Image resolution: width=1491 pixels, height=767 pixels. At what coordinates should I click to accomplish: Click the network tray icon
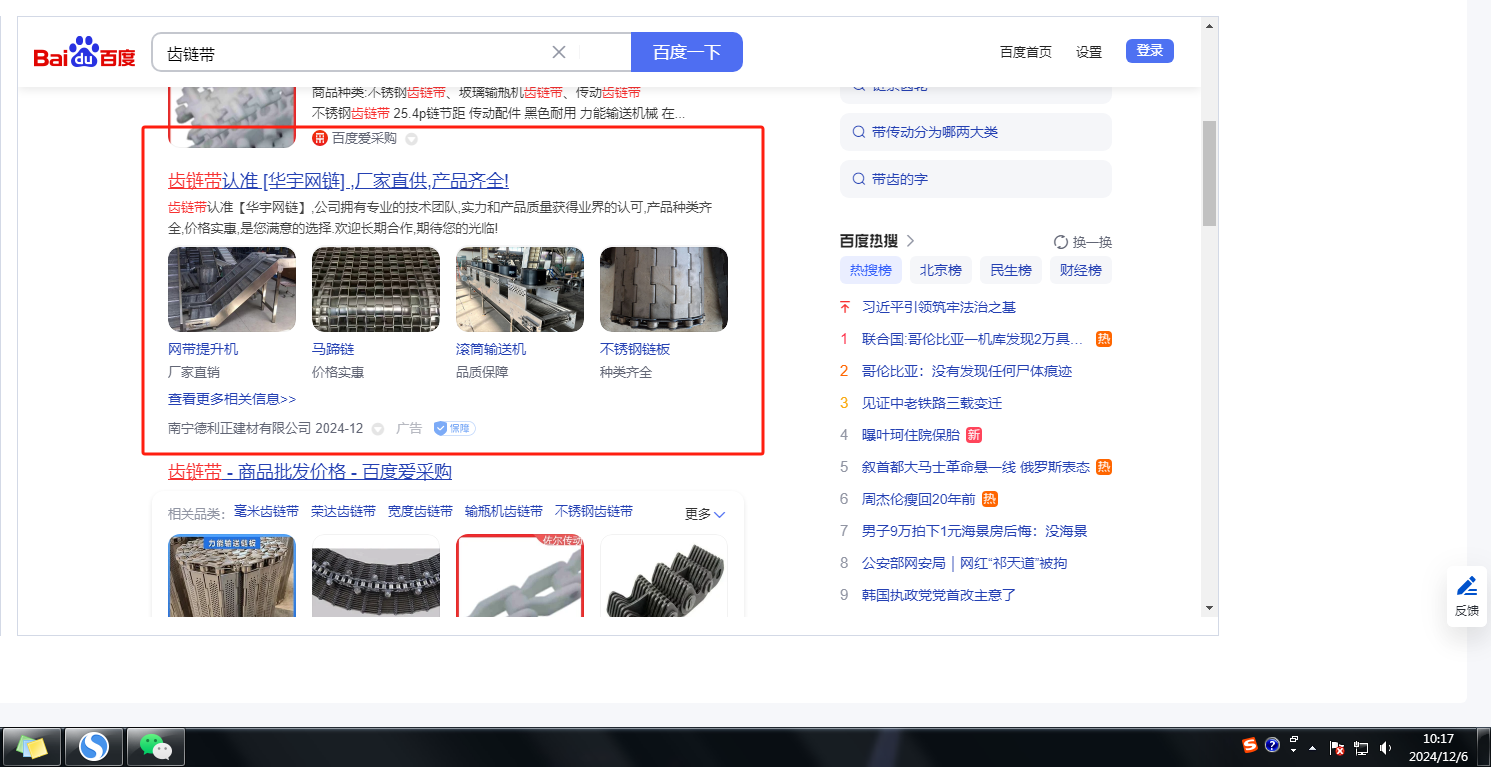[x=1361, y=747]
